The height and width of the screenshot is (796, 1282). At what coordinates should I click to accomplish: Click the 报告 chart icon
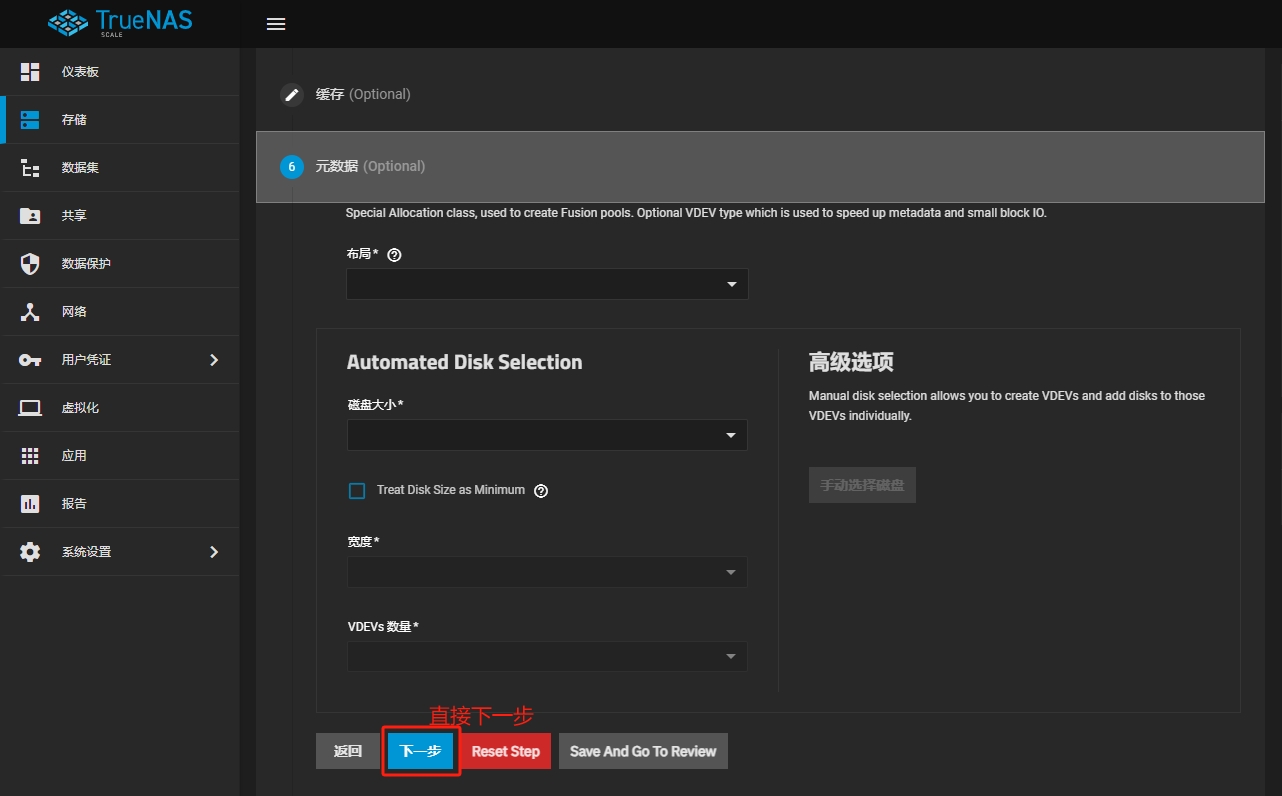[x=30, y=504]
